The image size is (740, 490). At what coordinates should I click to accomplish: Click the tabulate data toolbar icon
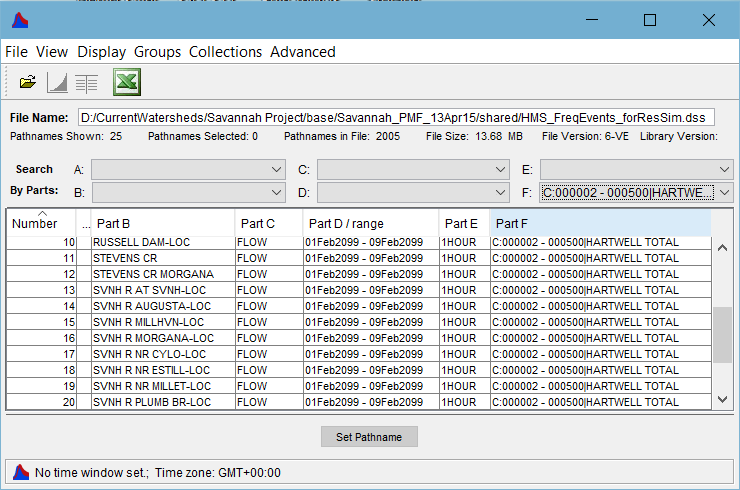point(86,83)
